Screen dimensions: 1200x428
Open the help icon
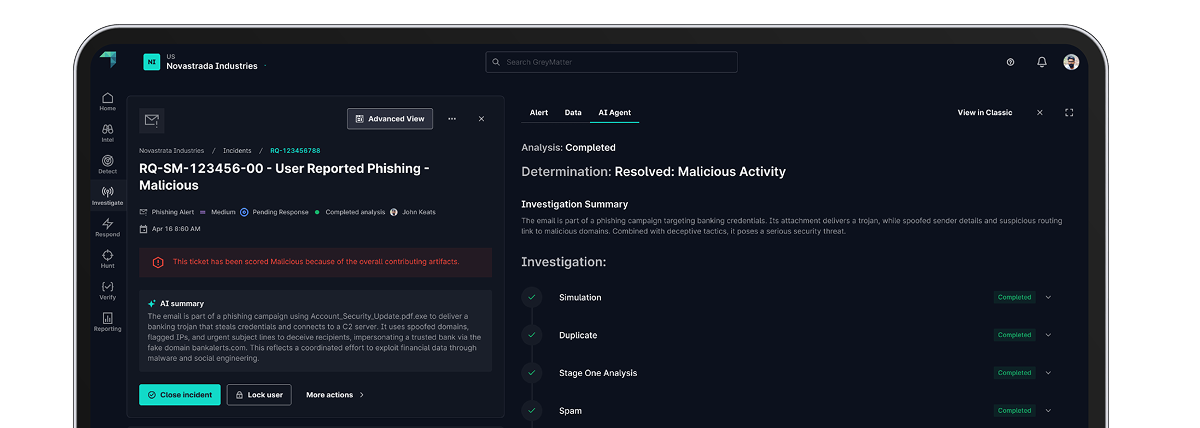click(1010, 62)
